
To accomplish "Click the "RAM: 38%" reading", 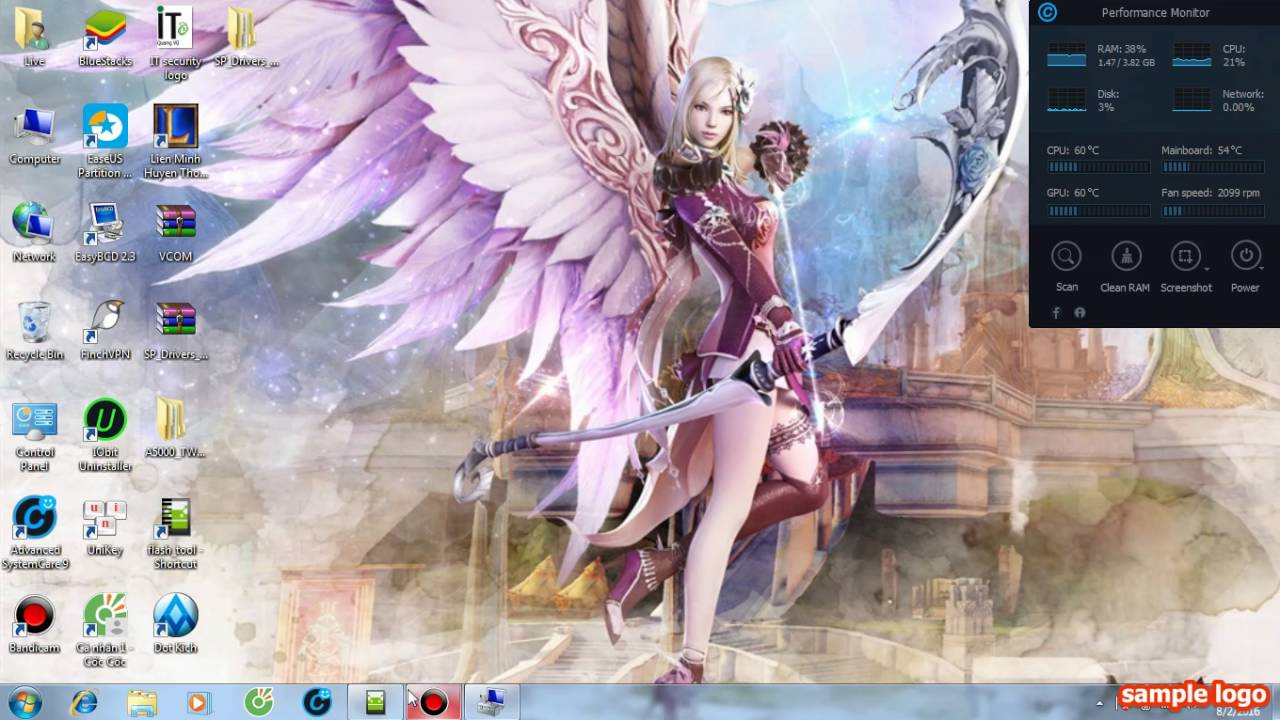I will click(1121, 49).
